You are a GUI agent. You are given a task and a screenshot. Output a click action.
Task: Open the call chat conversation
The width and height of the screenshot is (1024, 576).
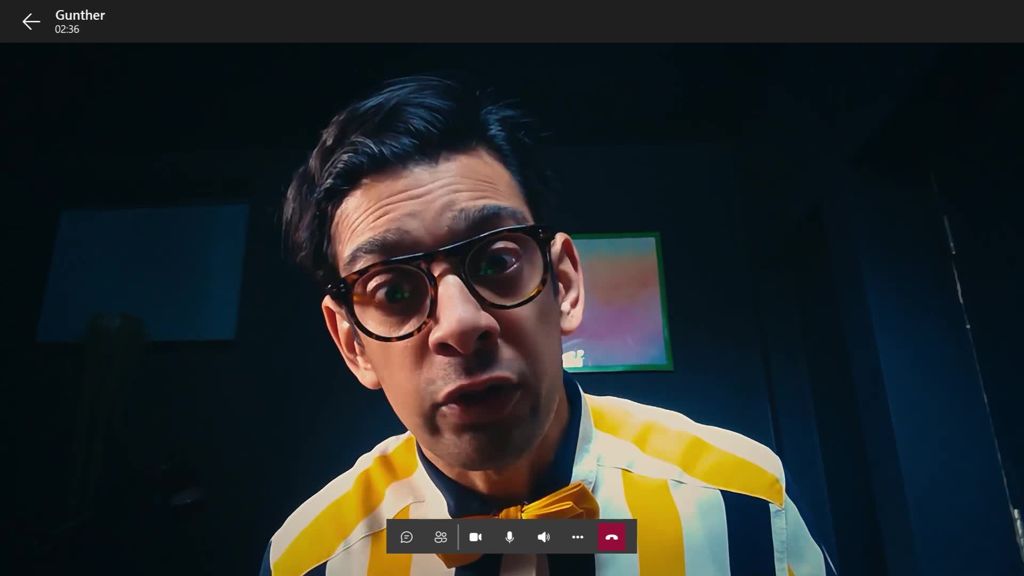[406, 537]
